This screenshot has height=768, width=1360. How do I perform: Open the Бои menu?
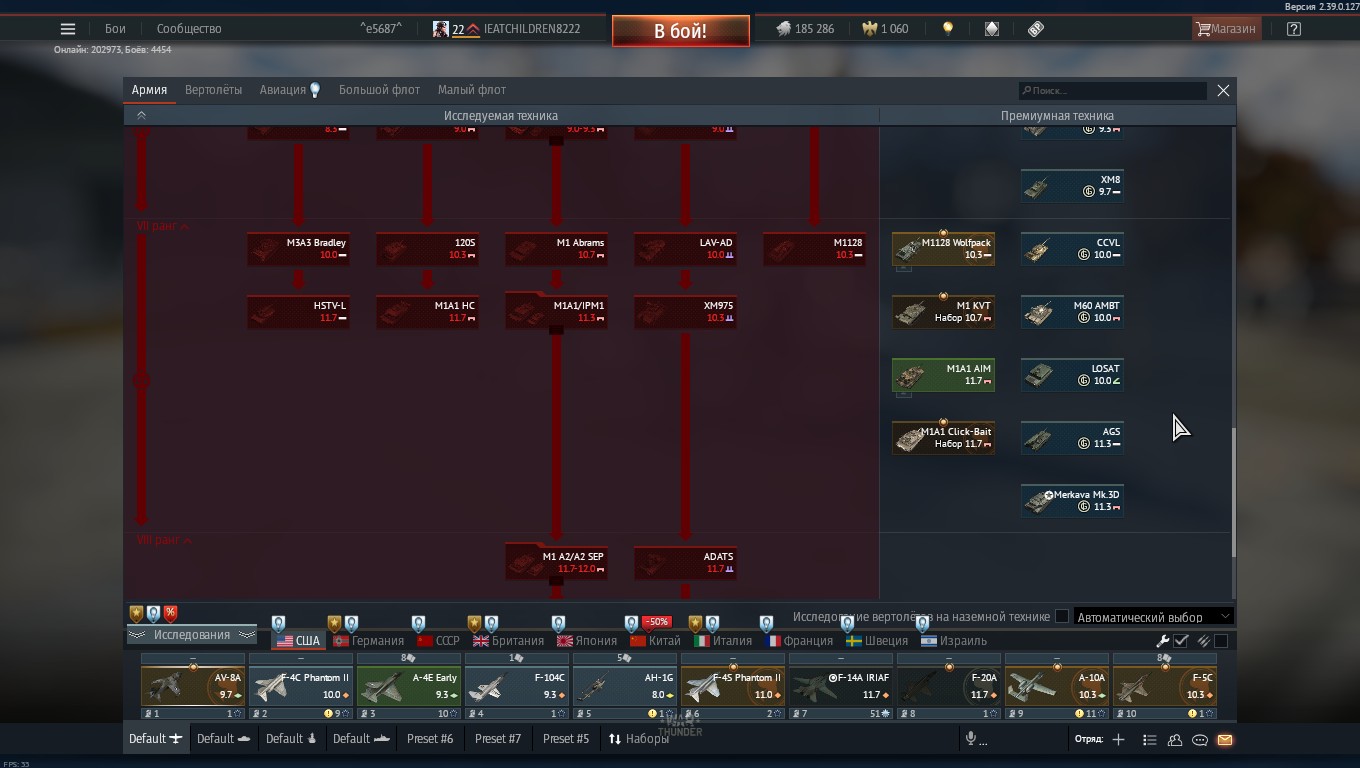tap(115, 29)
